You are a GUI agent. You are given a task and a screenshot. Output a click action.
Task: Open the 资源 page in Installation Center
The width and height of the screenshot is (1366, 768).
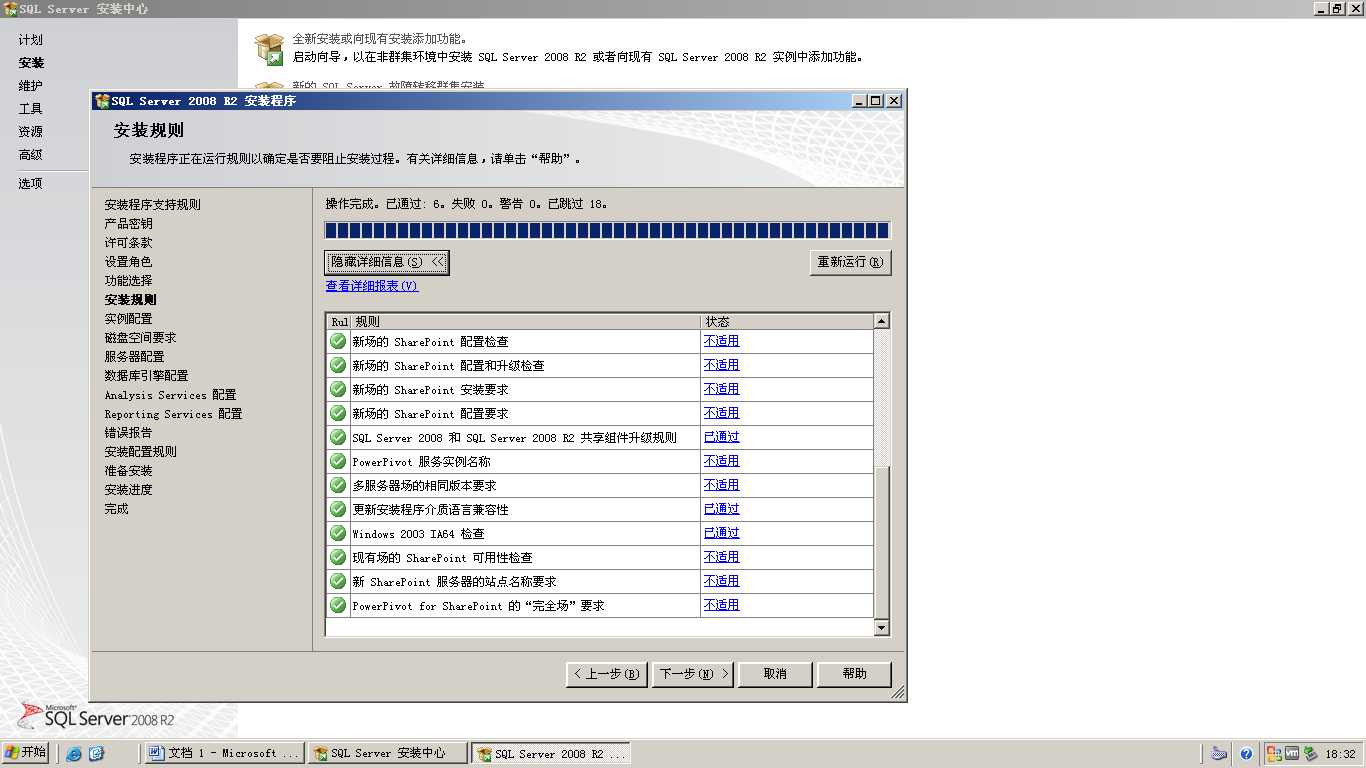tap(31, 132)
